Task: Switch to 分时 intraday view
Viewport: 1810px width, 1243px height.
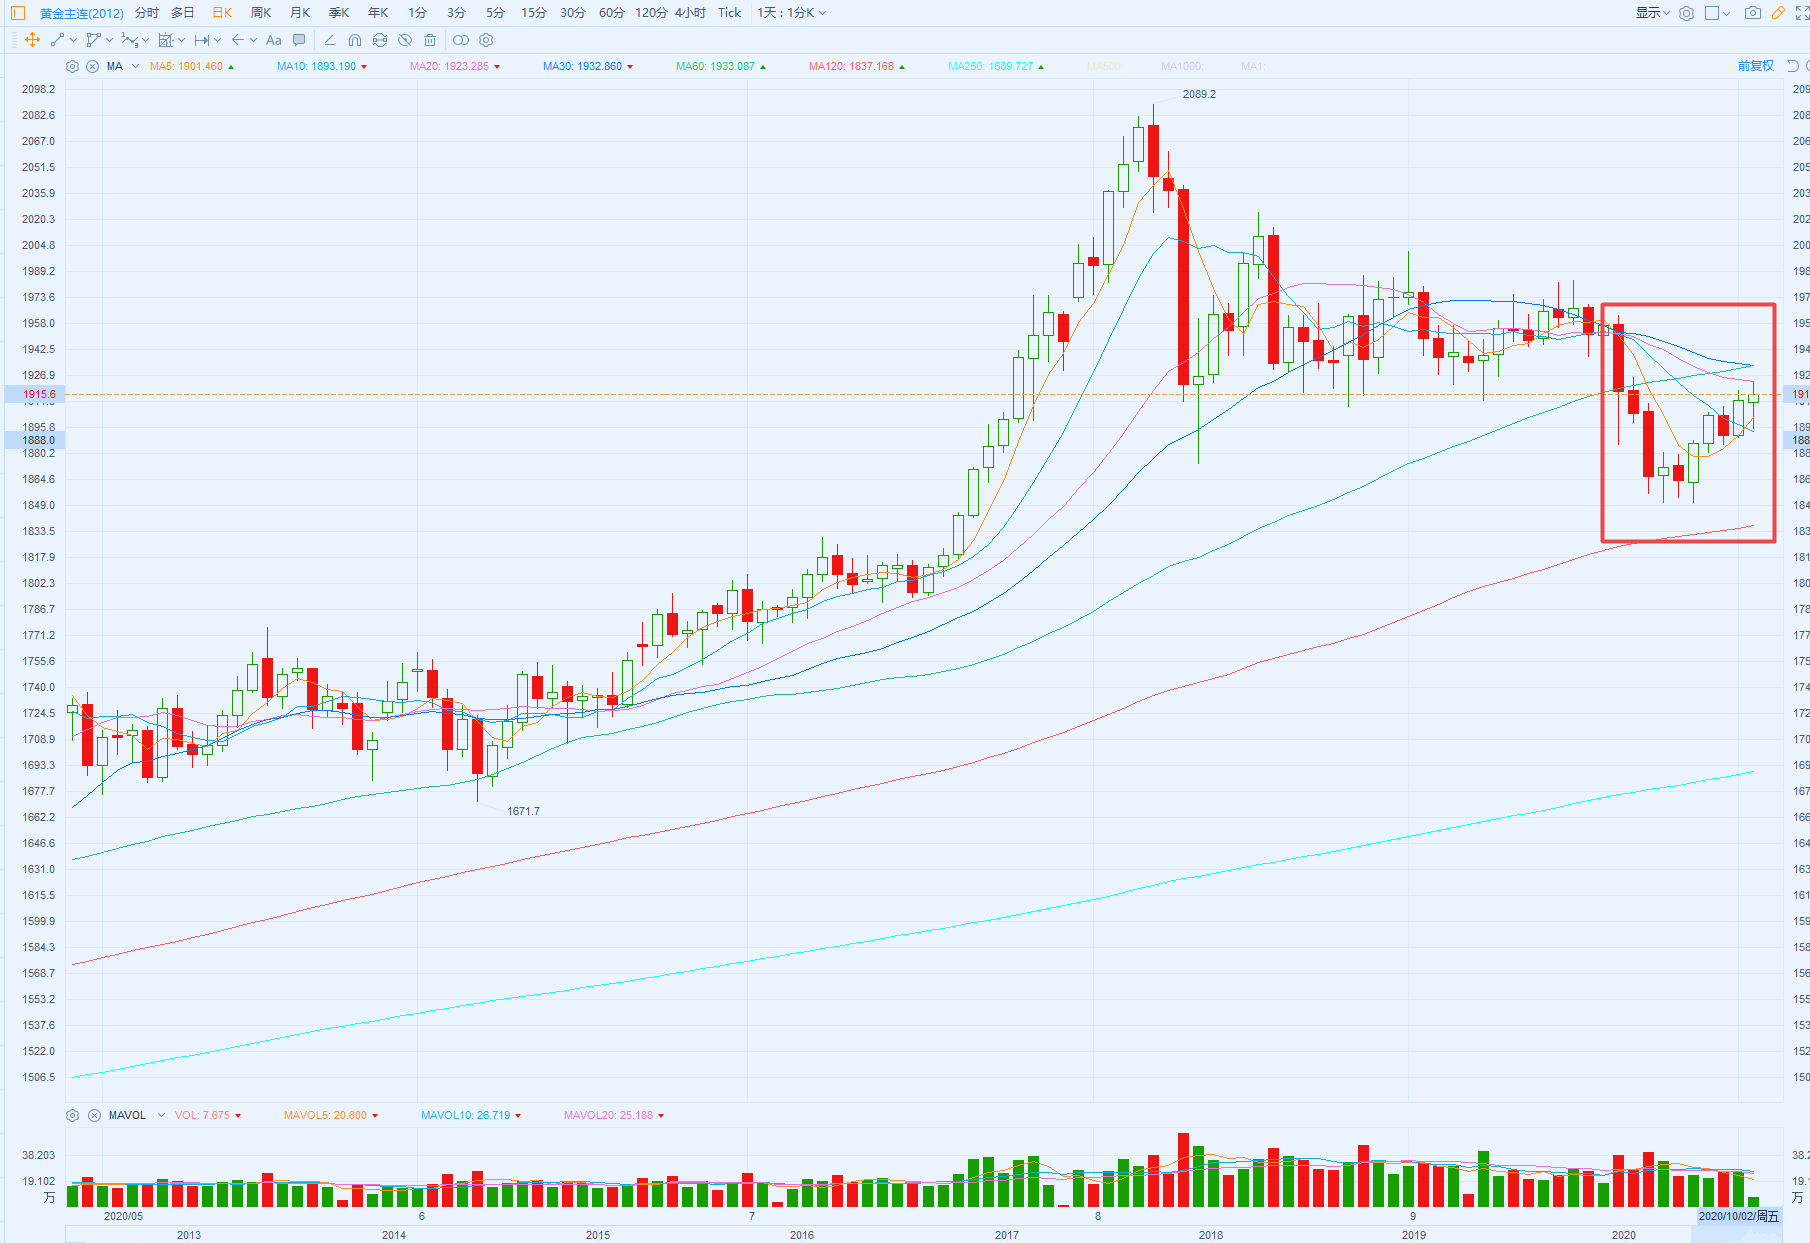Action: coord(146,13)
